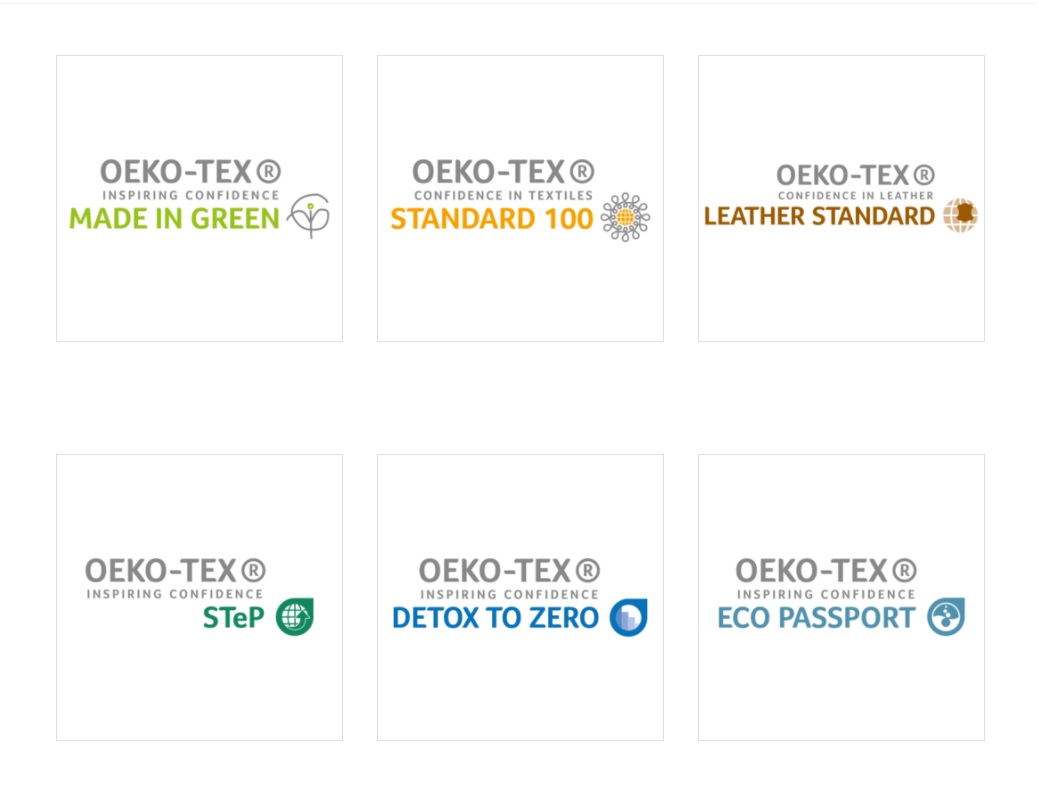Click the green STeP globe icon
Image resolution: width=1039 pixels, height=795 pixels.
[x=295, y=617]
